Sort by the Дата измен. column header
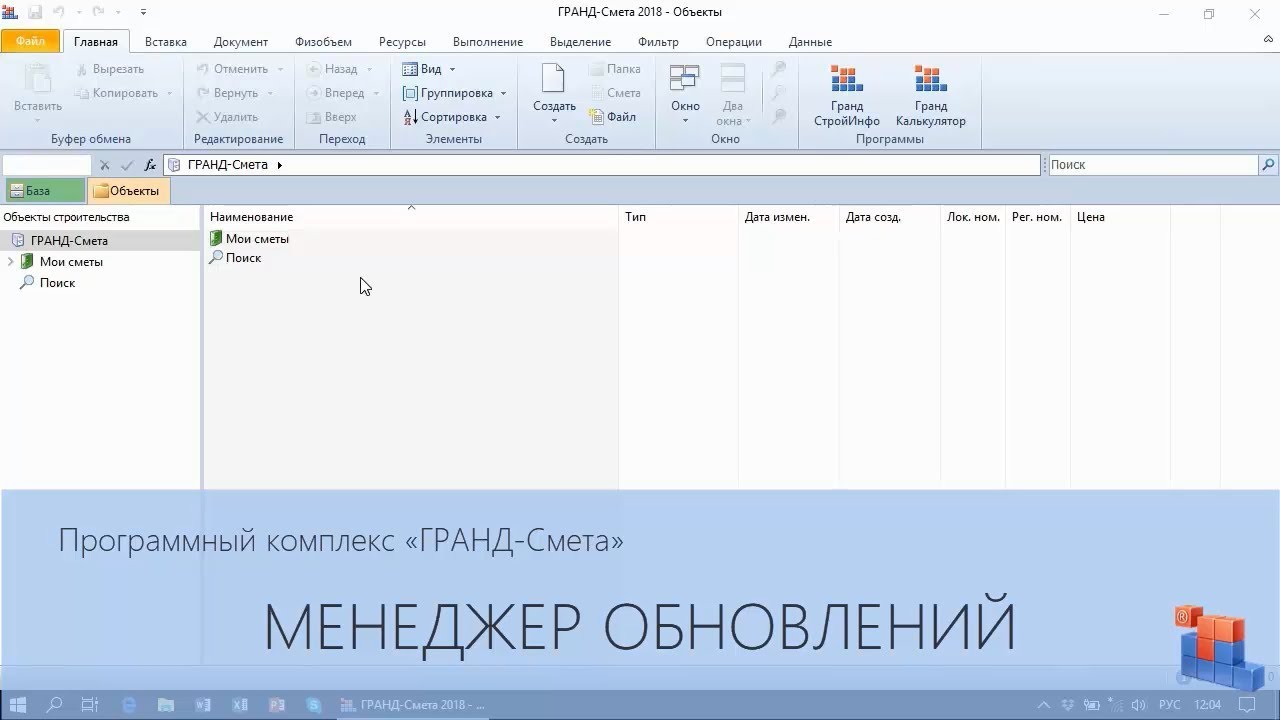 [x=788, y=217]
